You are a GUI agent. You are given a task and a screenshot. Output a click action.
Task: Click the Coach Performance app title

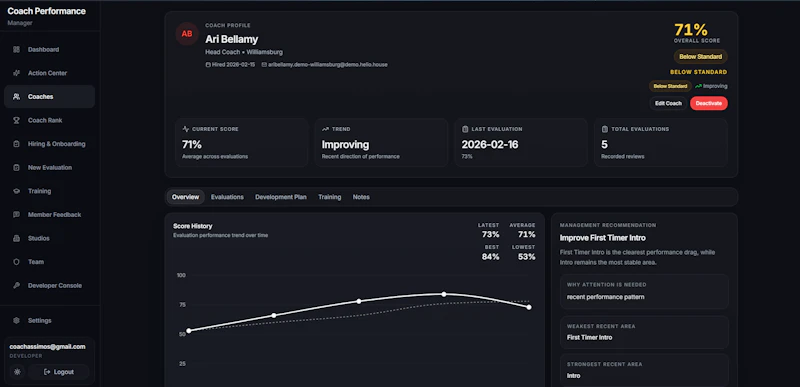click(x=46, y=11)
